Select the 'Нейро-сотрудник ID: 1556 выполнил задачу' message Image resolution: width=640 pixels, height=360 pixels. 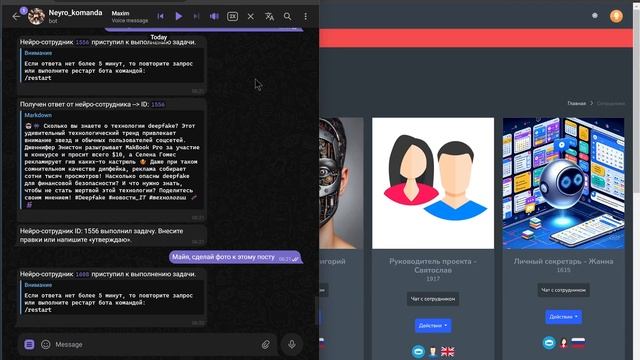(111, 236)
